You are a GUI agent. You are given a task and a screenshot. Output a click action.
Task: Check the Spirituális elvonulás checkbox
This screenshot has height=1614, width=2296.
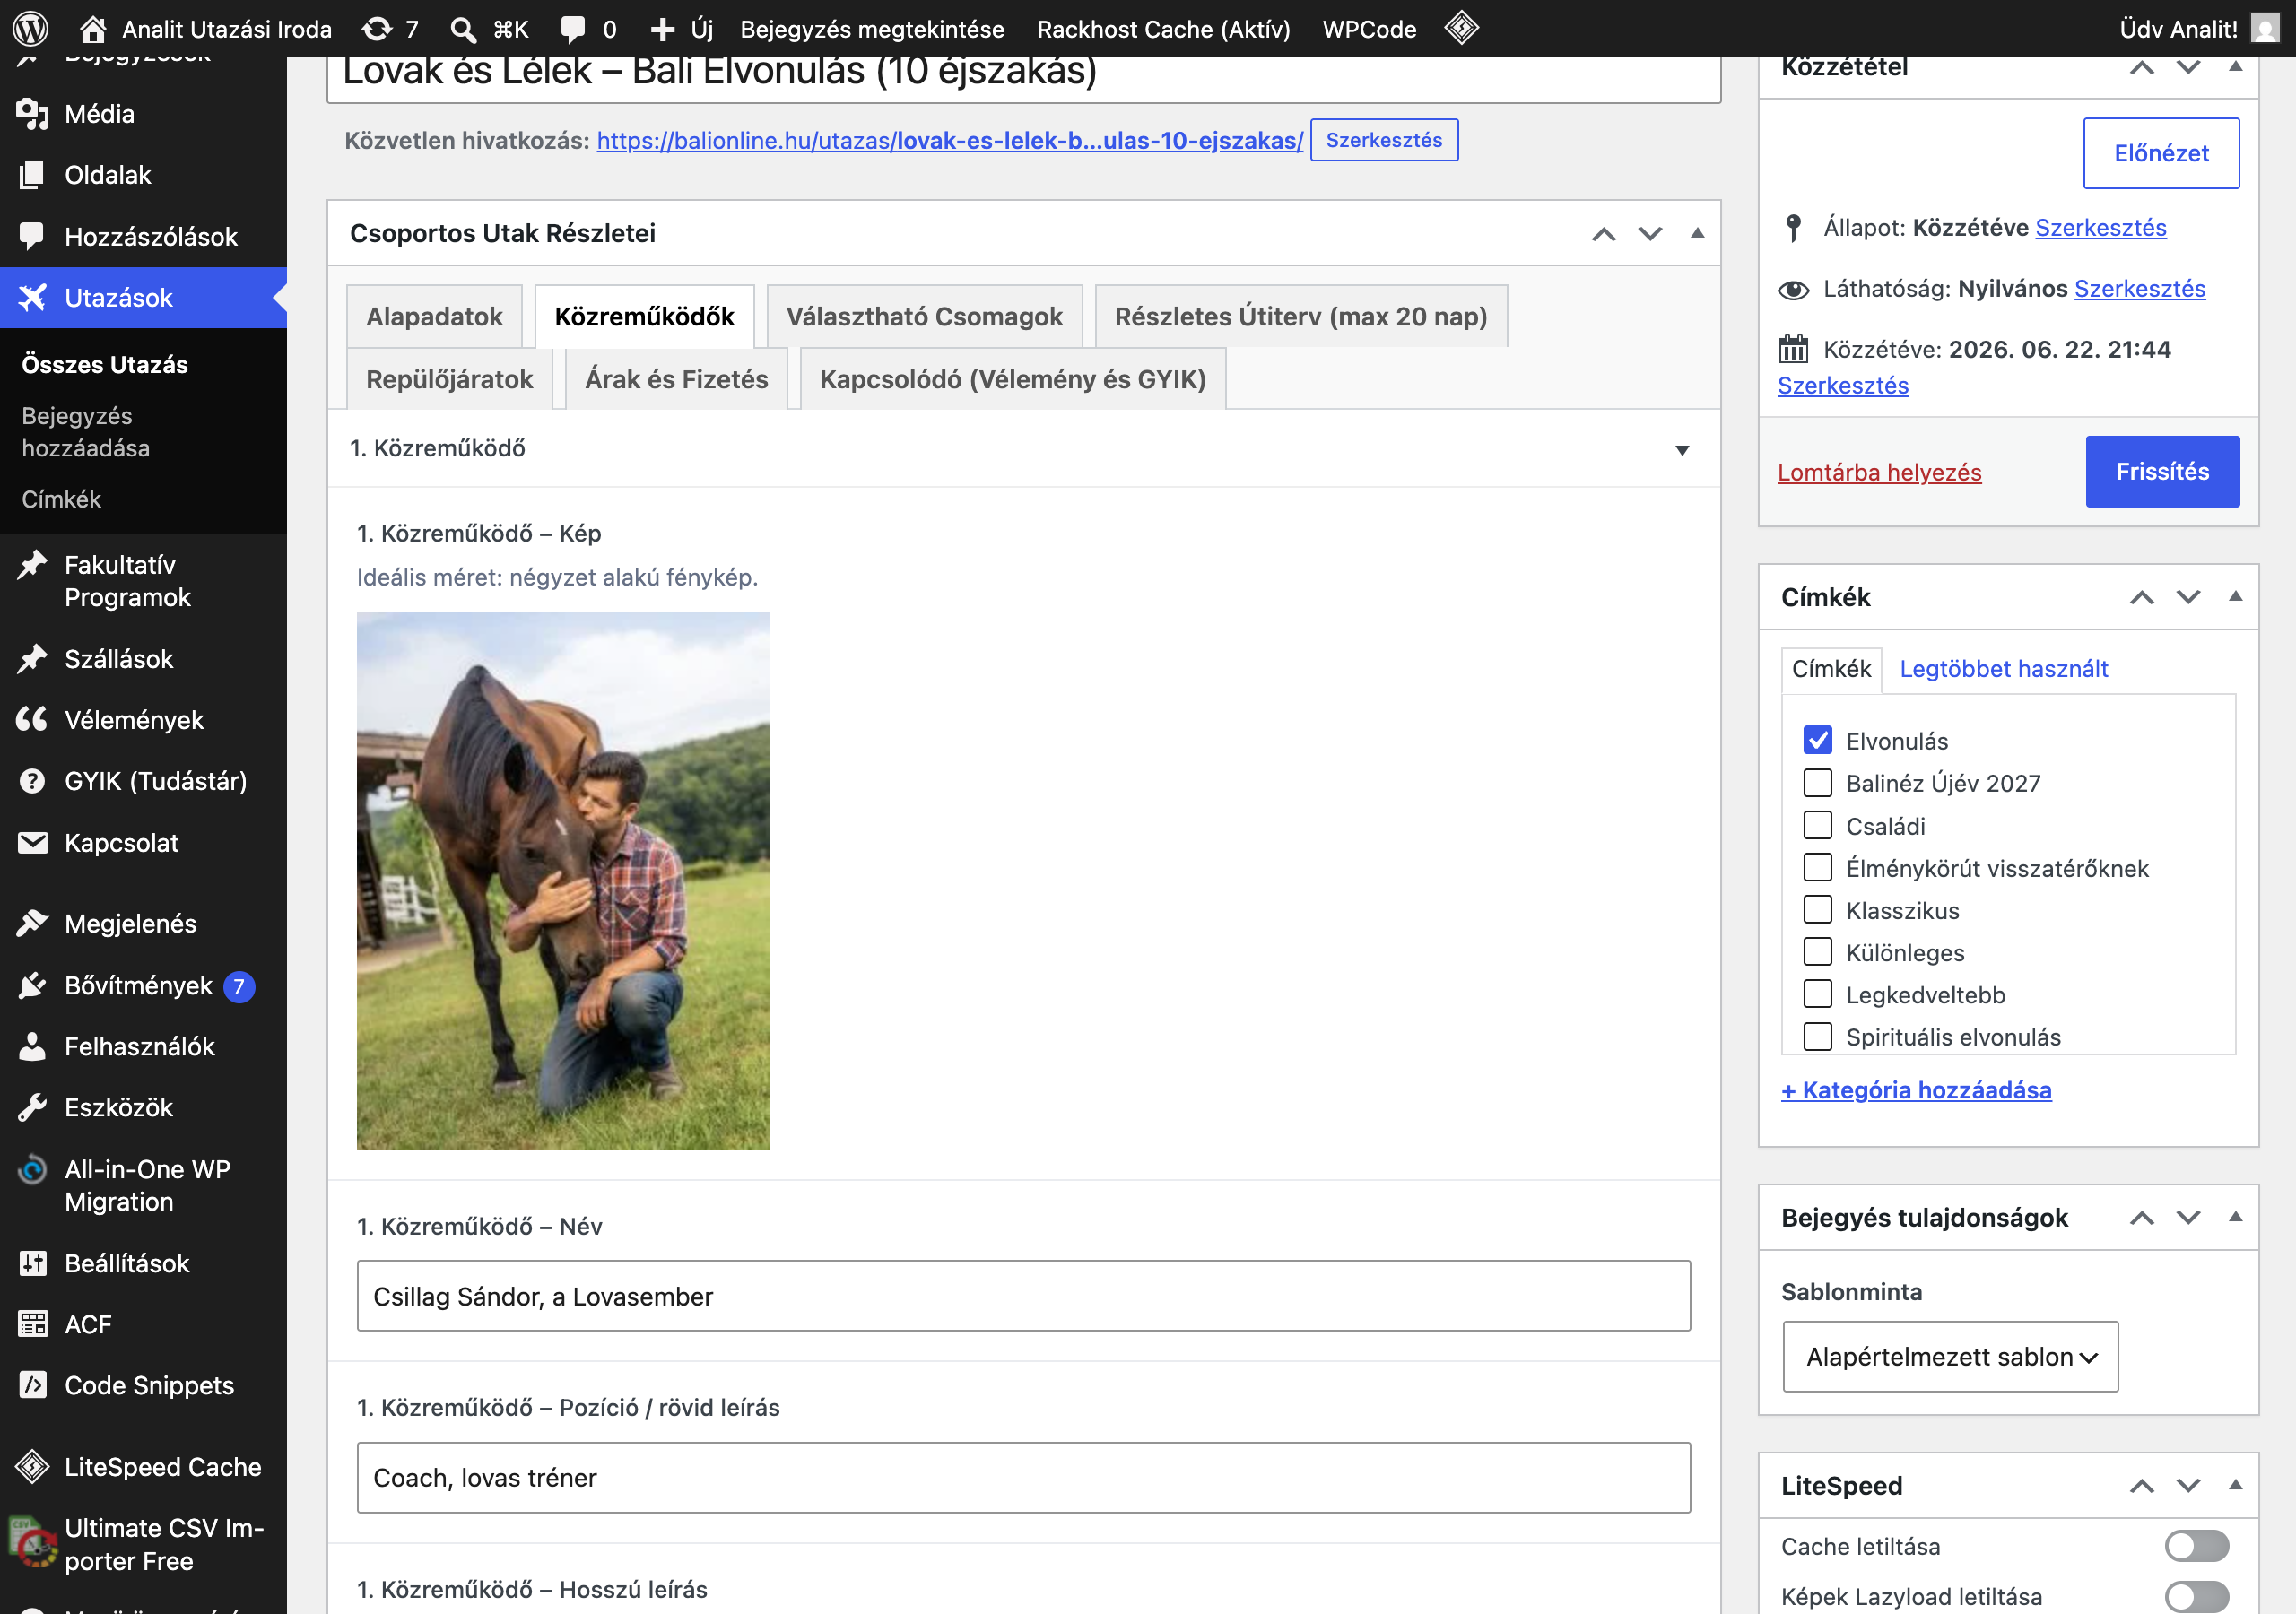coord(1817,1036)
